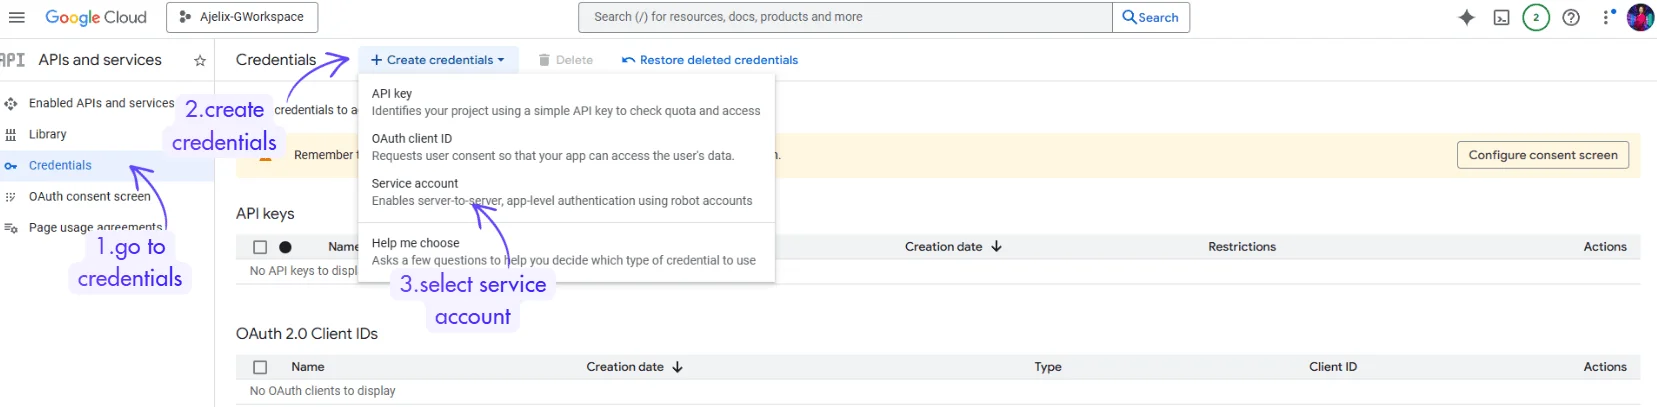
Task: Click the OAuth table Type column header
Action: pyautogui.click(x=1048, y=367)
